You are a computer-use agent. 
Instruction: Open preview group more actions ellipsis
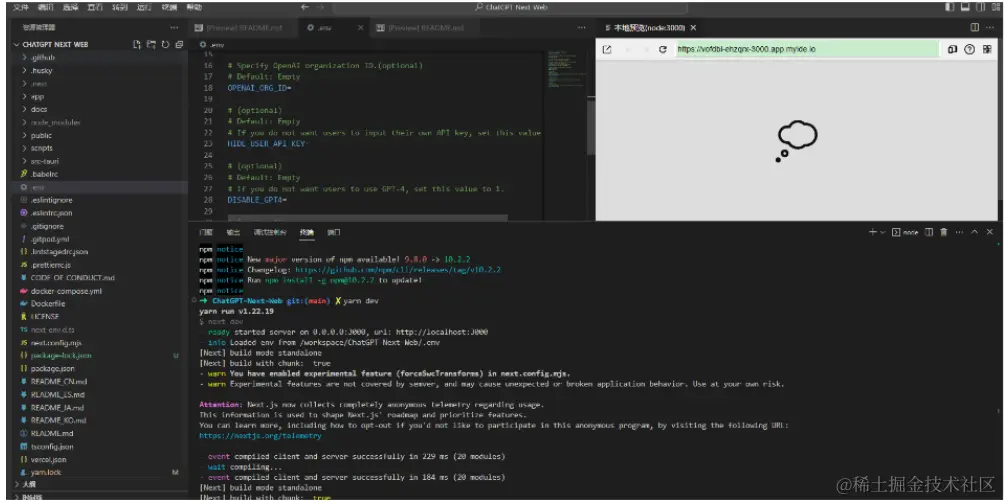click(990, 27)
